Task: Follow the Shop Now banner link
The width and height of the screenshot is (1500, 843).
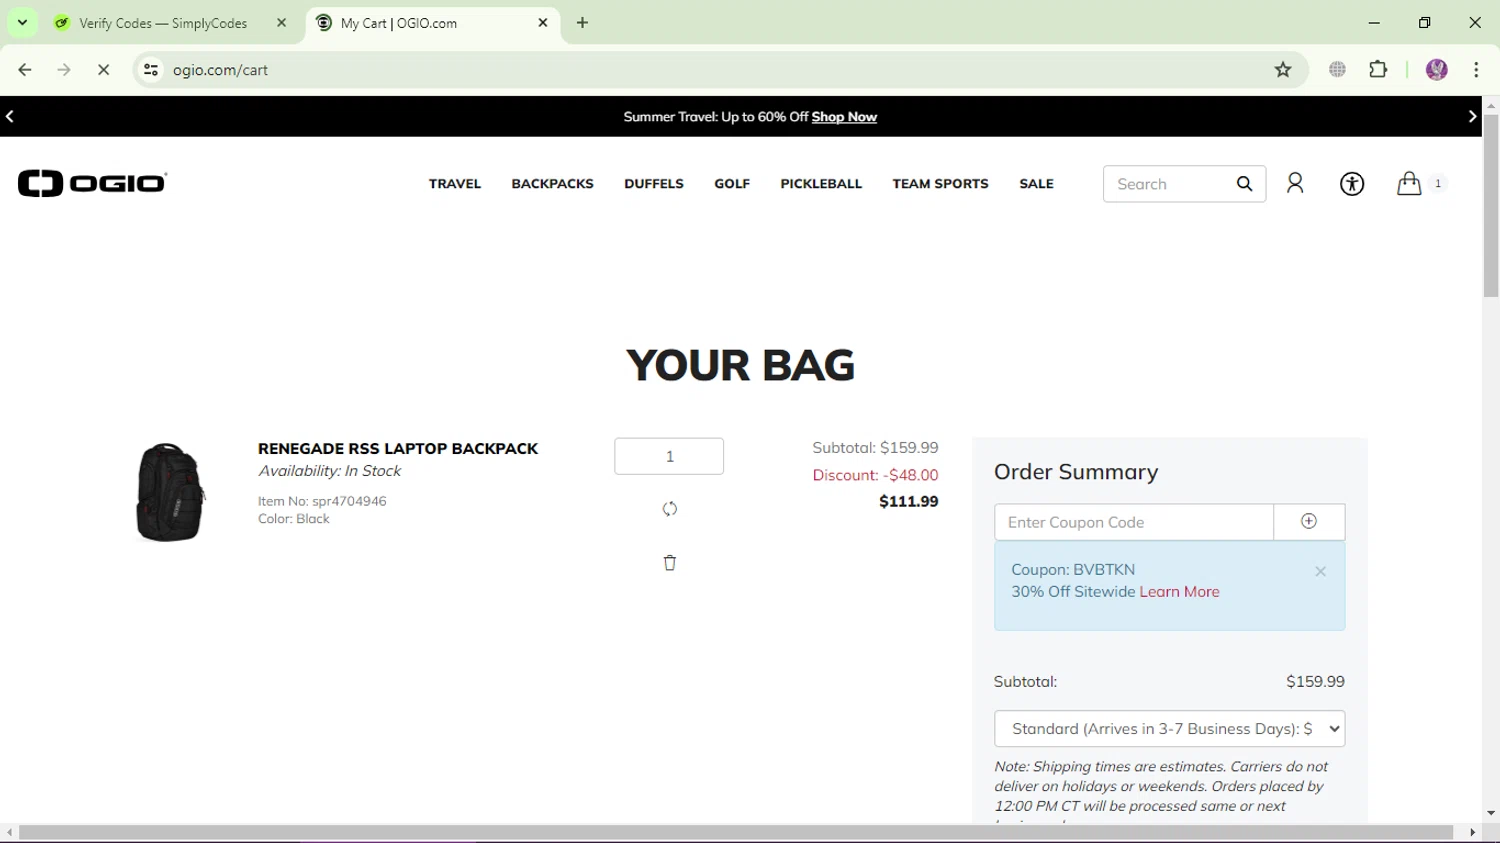Action: click(844, 117)
